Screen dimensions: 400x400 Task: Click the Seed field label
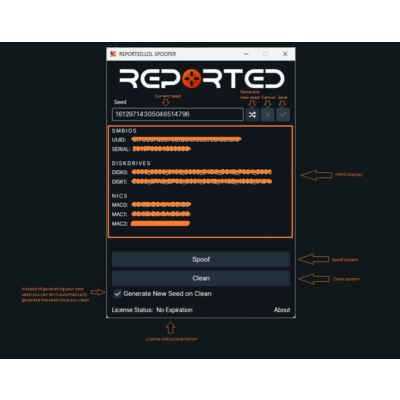pos(120,102)
